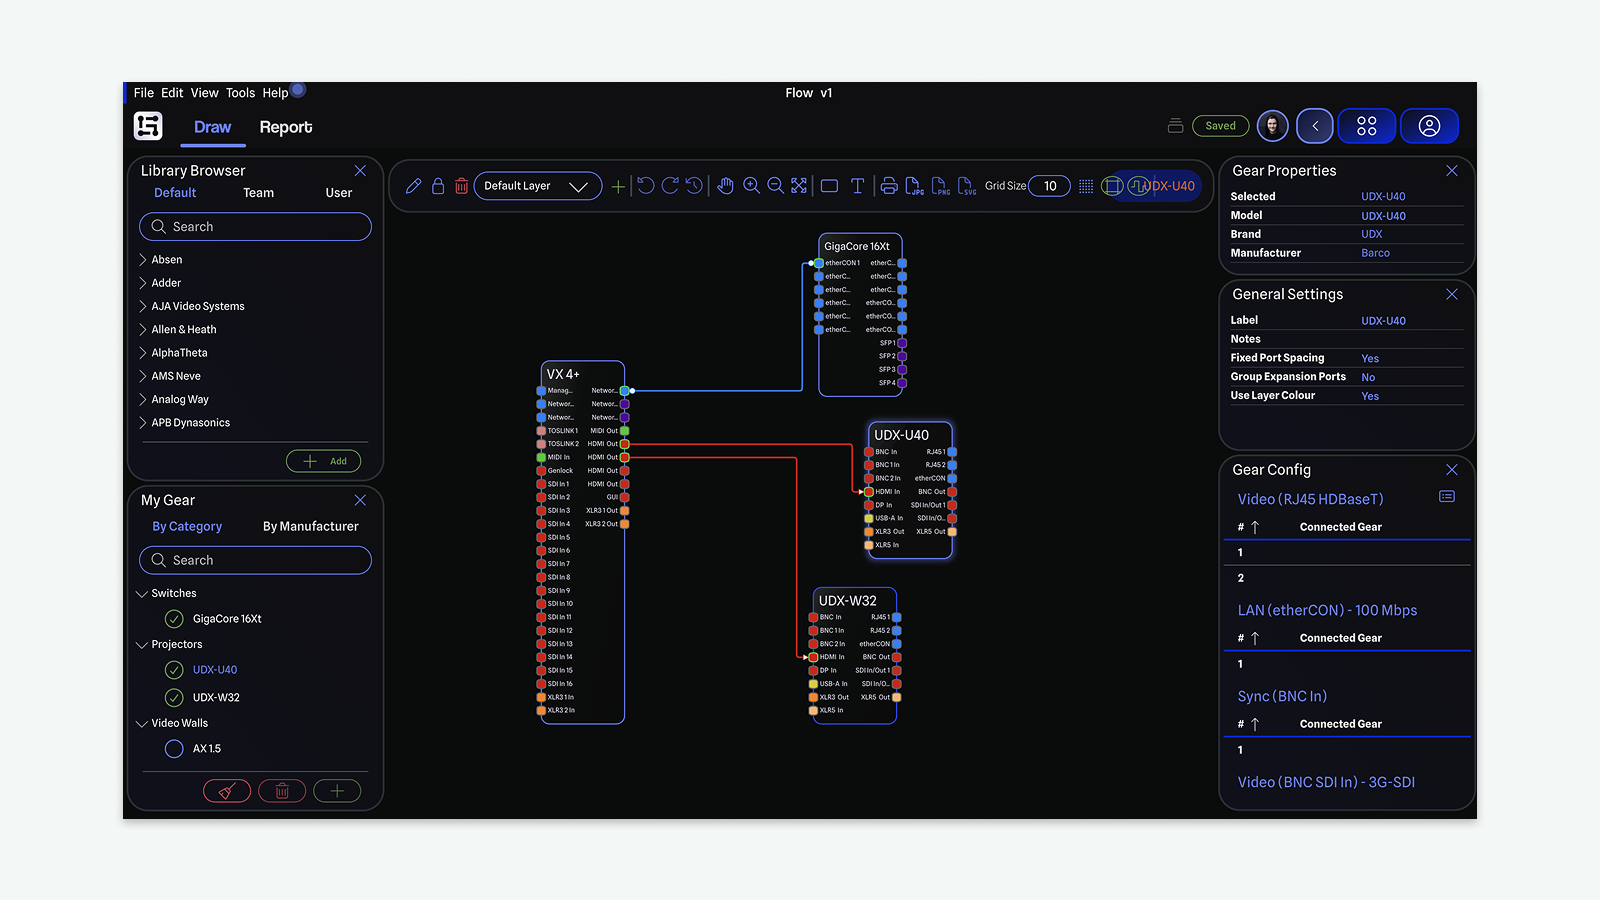Image resolution: width=1600 pixels, height=900 pixels.
Task: Toggle Fixed Port Spacing value Yes
Action: tap(1370, 358)
